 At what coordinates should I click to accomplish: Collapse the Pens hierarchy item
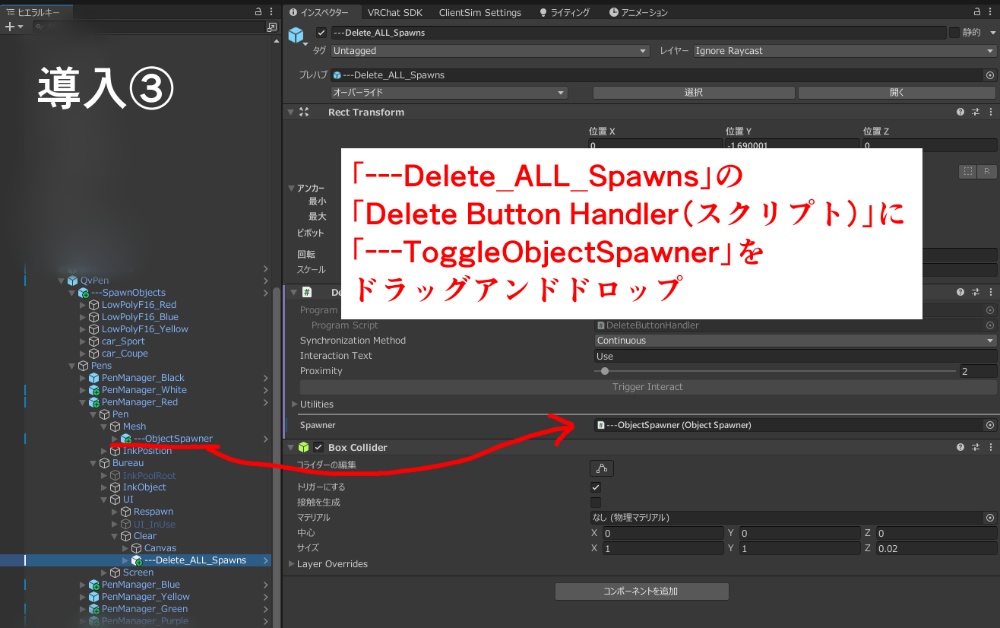pyautogui.click(x=71, y=366)
